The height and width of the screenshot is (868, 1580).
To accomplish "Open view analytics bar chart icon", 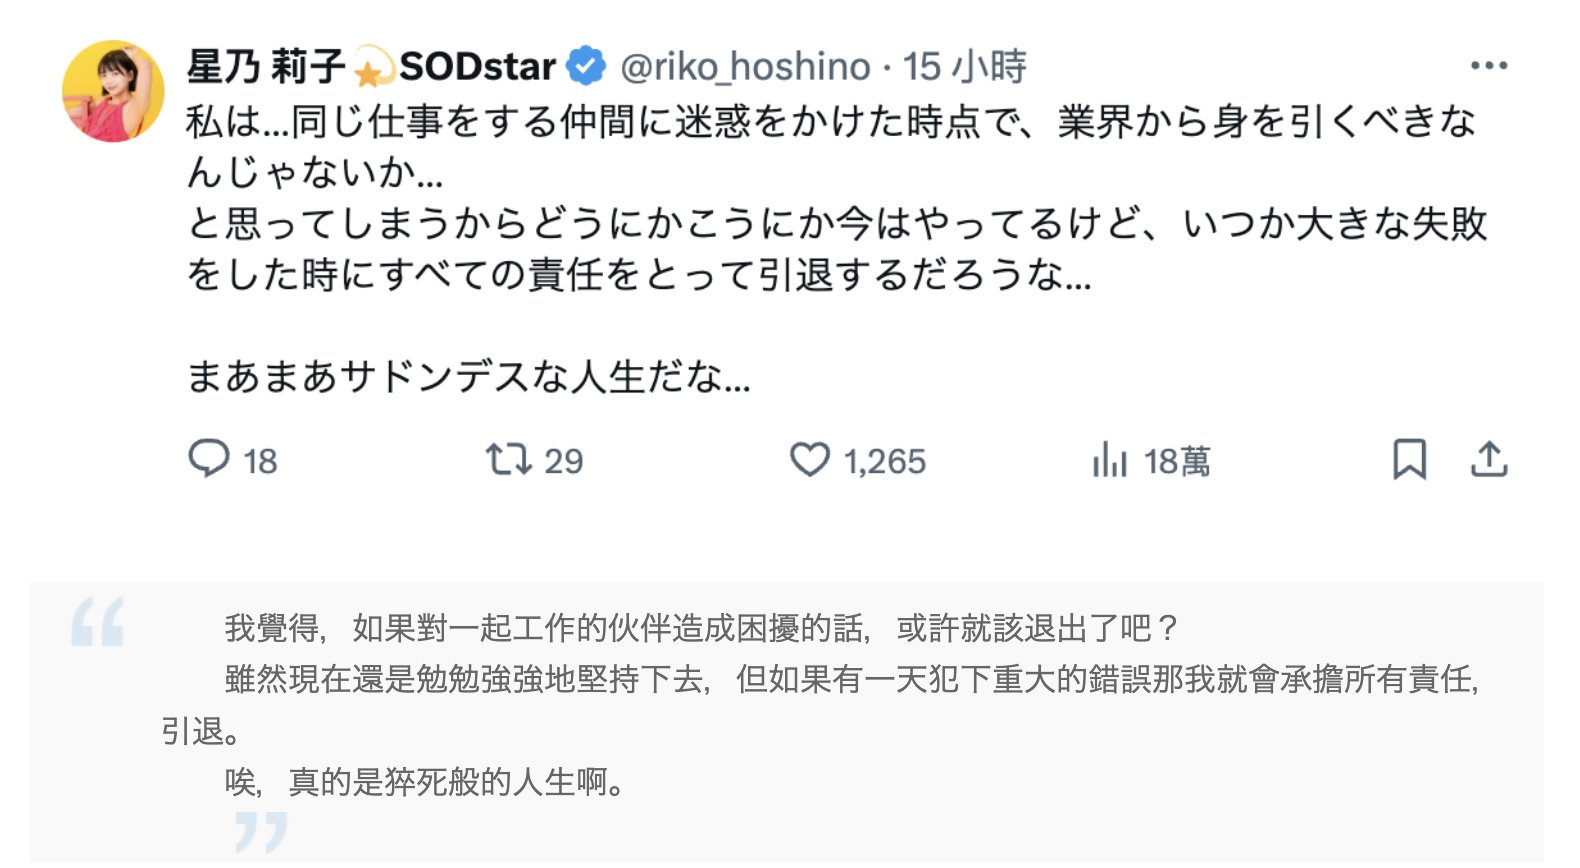I will [x=1110, y=460].
